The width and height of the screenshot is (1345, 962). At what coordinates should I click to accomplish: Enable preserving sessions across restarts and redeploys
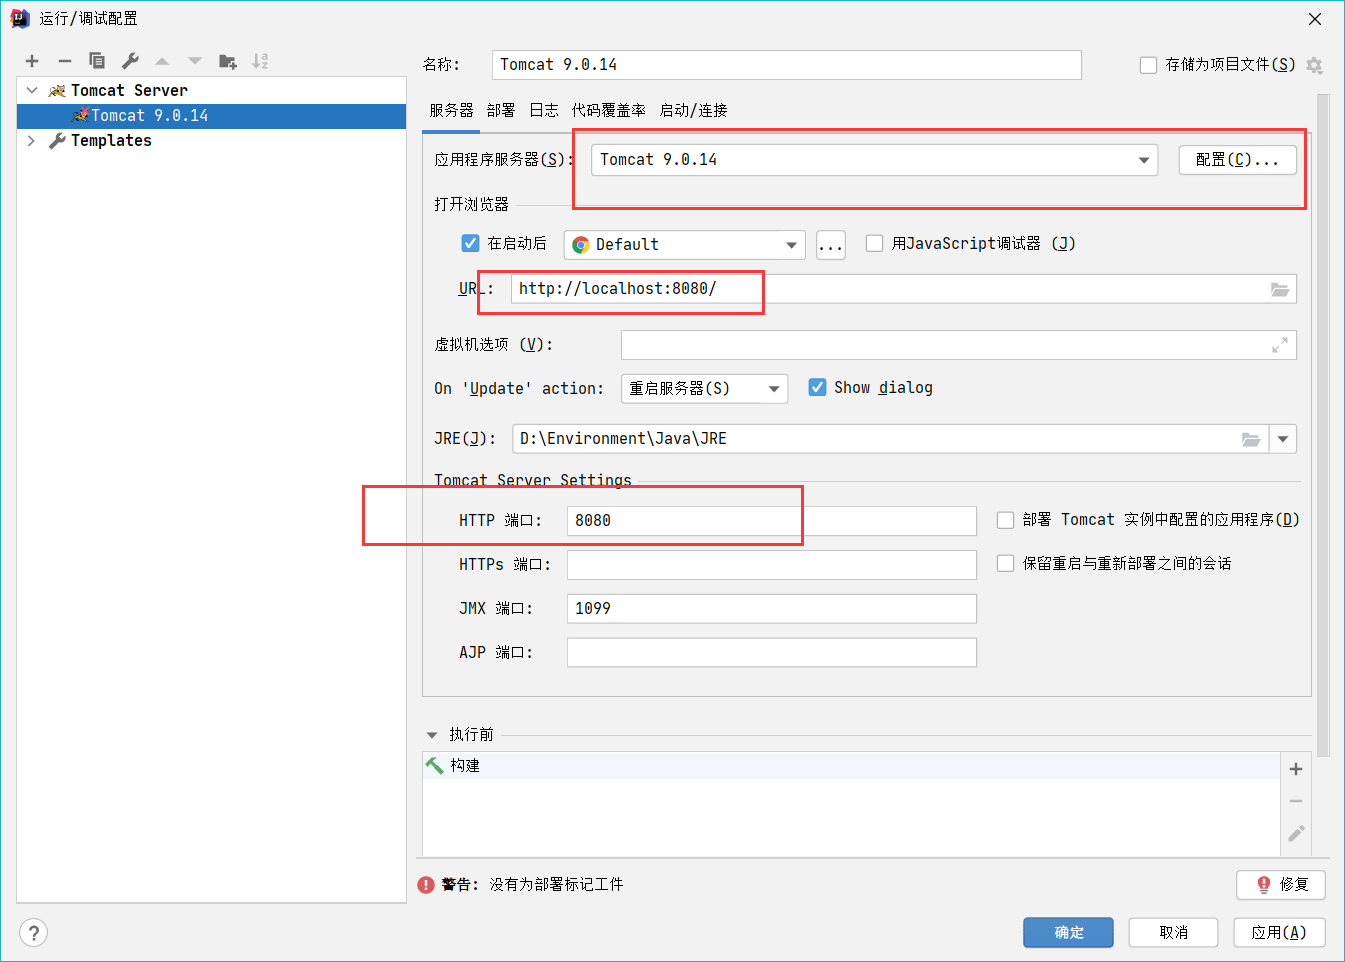1006,563
